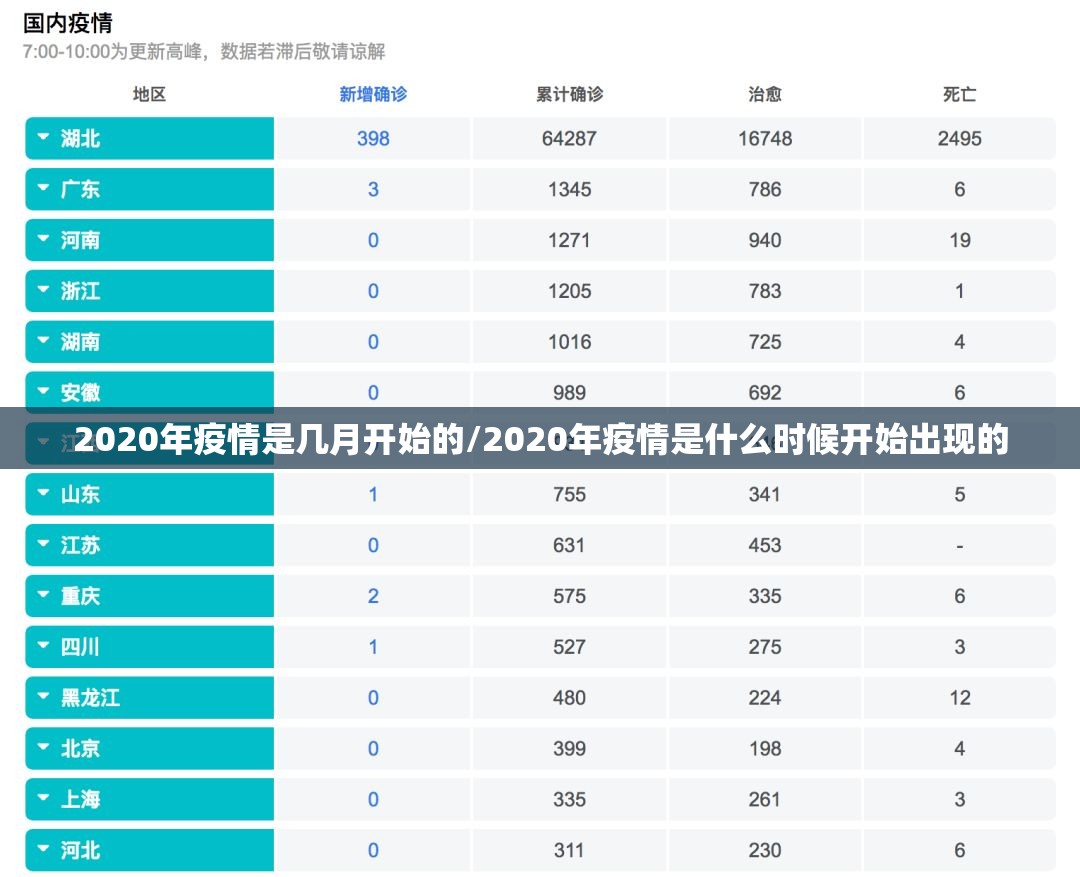Click the 河南 dropdown triangle
The height and width of the screenshot is (877, 1080).
[43, 240]
